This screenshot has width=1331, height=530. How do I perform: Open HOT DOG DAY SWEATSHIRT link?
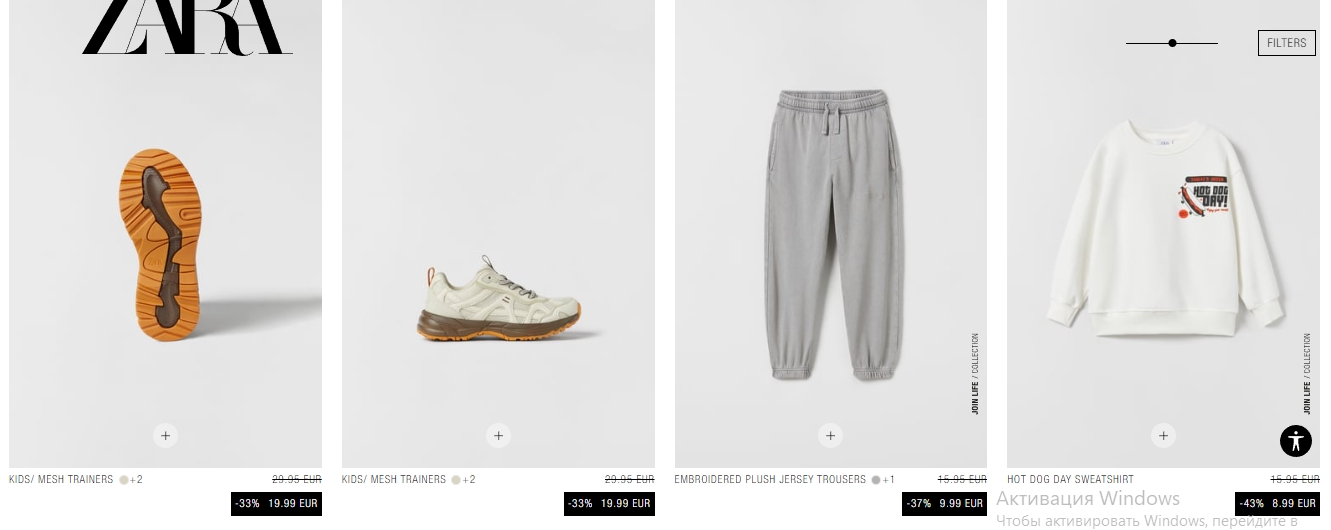(x=1070, y=480)
